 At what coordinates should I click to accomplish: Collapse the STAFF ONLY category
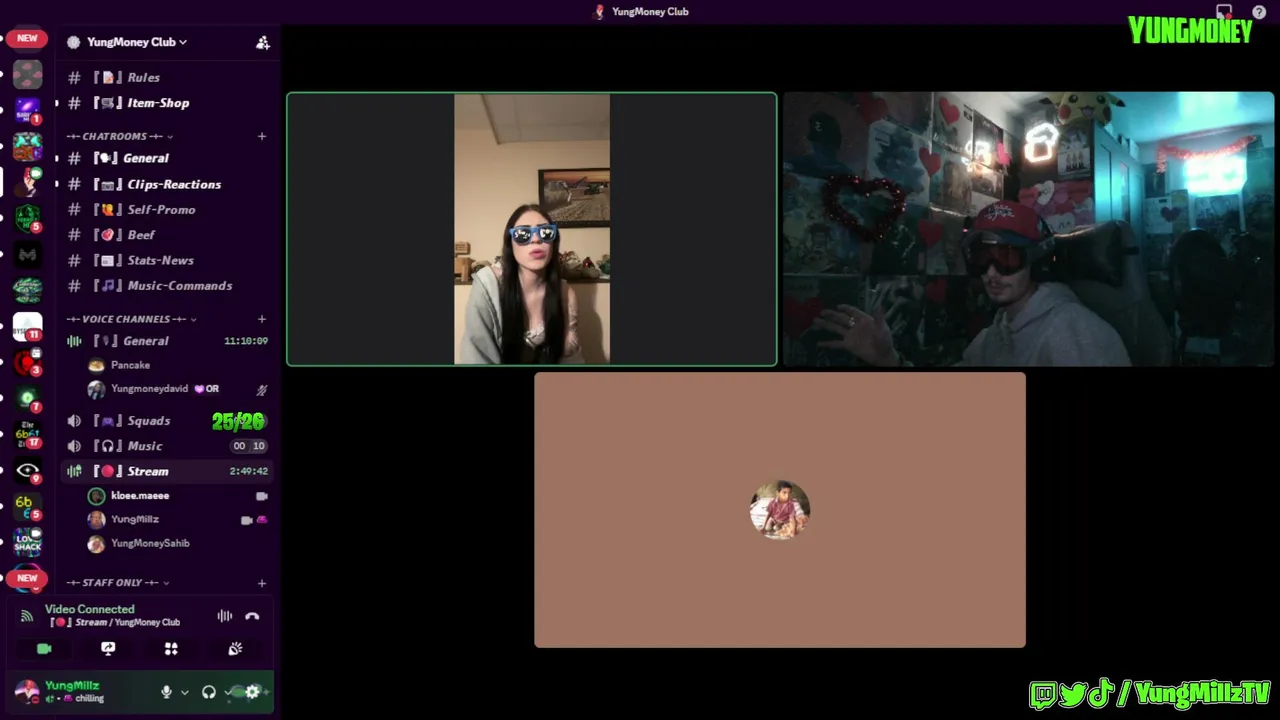coord(117,583)
